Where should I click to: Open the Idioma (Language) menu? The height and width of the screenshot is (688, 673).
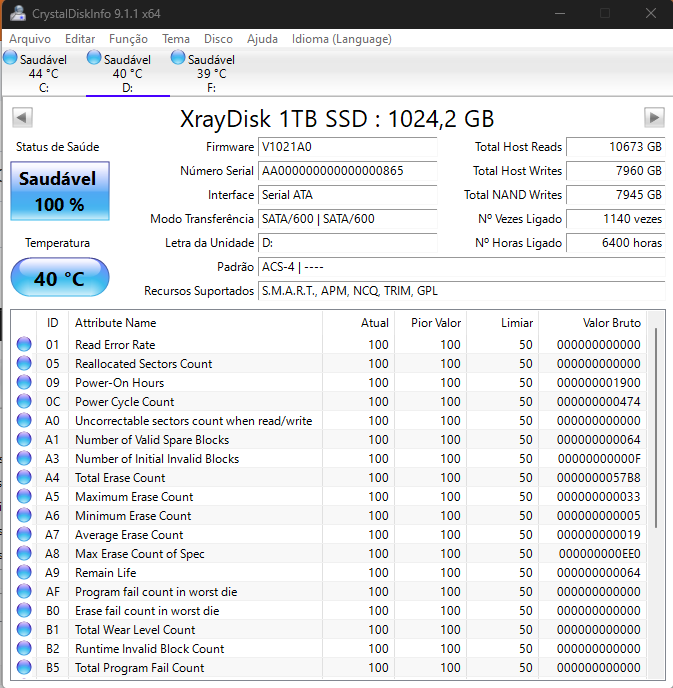[341, 39]
